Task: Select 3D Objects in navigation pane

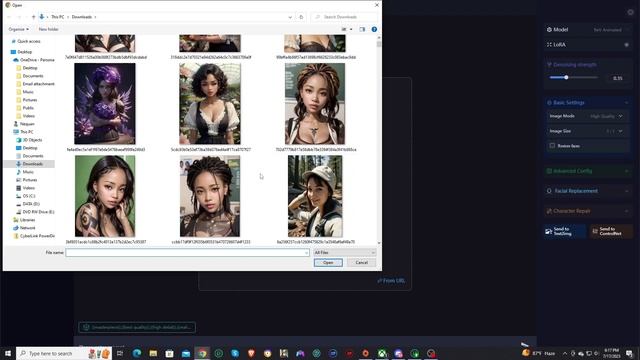Action: [x=29, y=140]
